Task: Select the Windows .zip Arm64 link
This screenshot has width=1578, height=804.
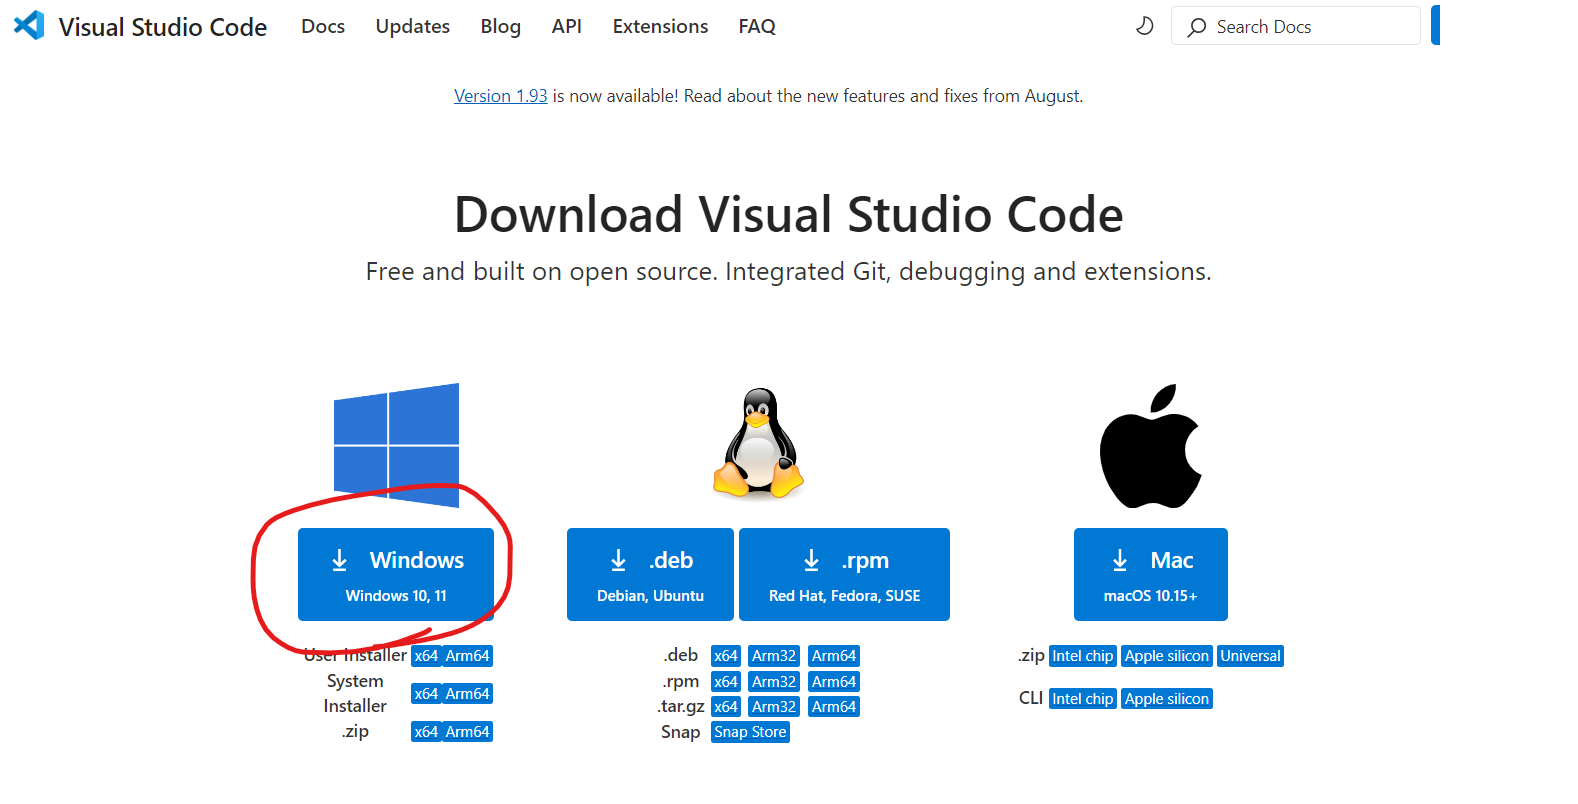Action: coord(467,732)
